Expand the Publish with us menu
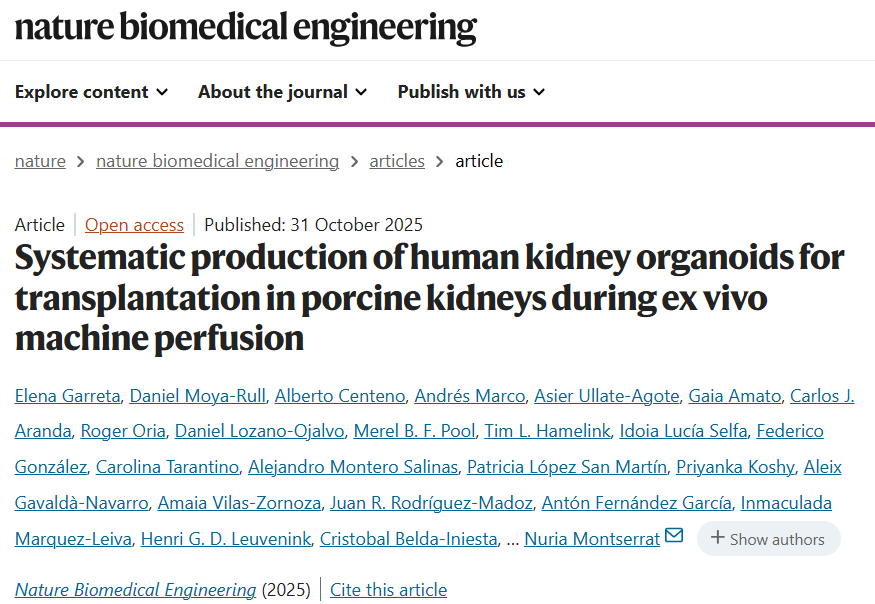 click(471, 92)
